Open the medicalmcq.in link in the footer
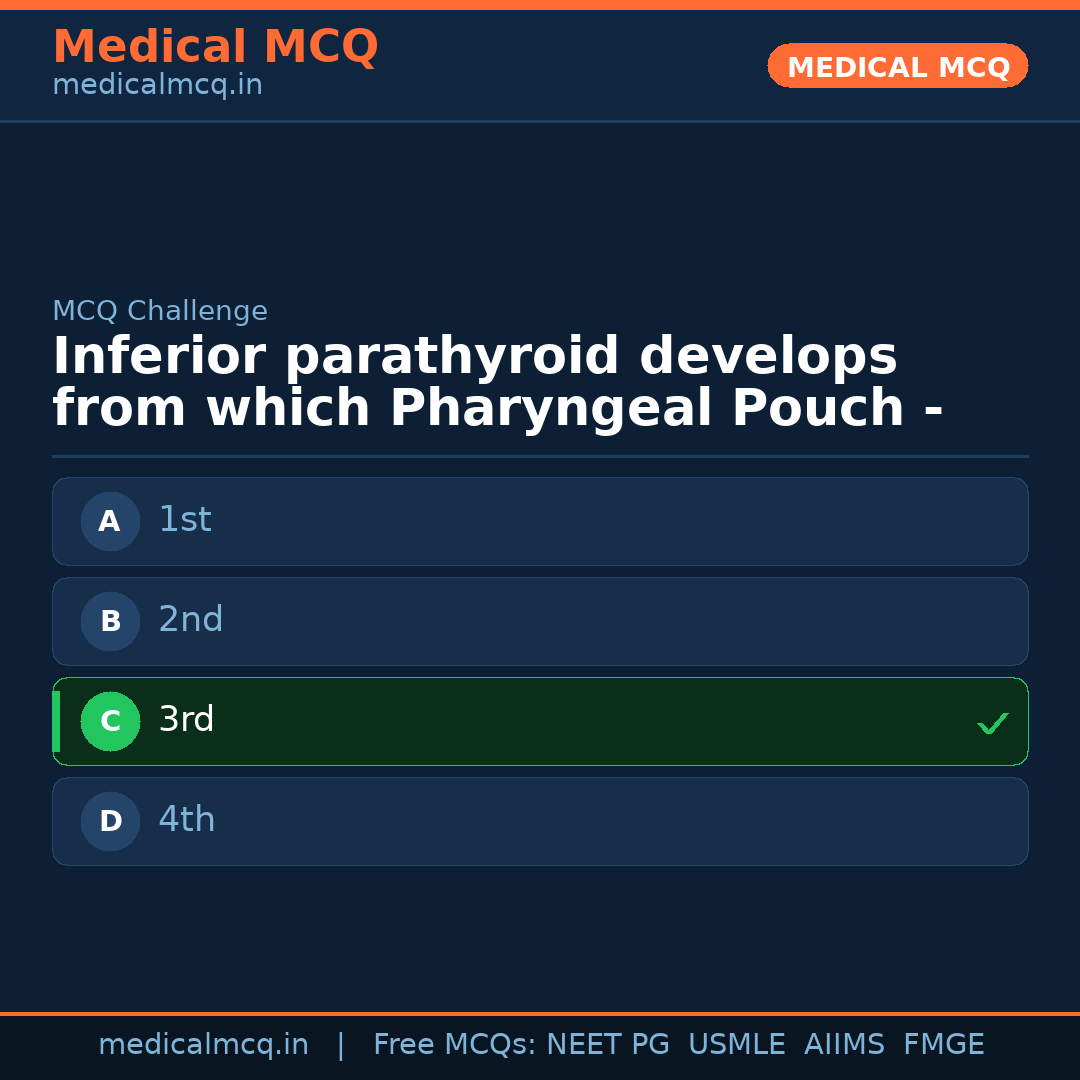The height and width of the screenshot is (1080, 1080). click(x=203, y=1045)
